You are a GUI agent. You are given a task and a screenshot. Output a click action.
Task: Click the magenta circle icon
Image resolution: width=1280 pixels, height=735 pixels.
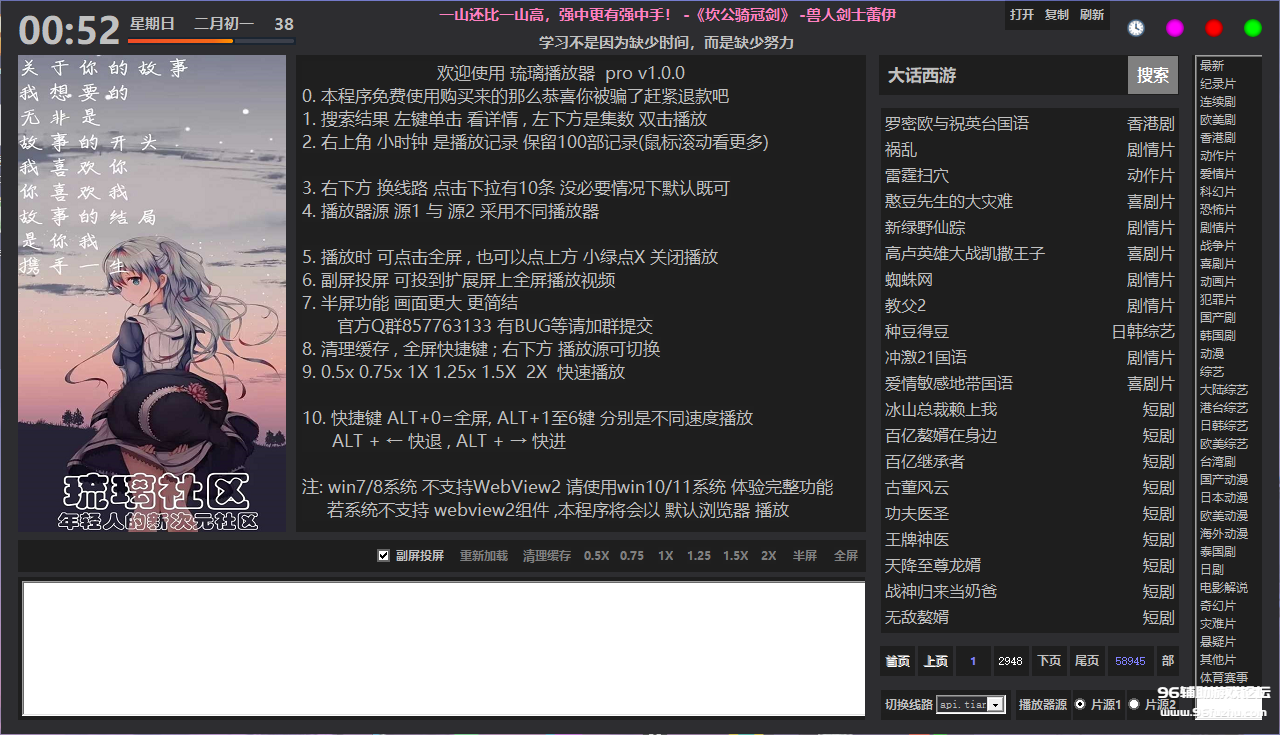(x=1175, y=28)
